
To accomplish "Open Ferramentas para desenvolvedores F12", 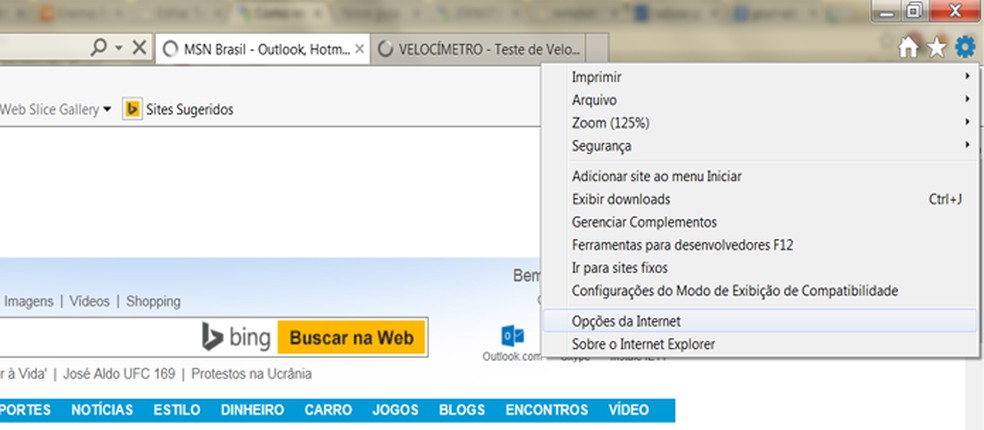I will [x=761, y=245].
